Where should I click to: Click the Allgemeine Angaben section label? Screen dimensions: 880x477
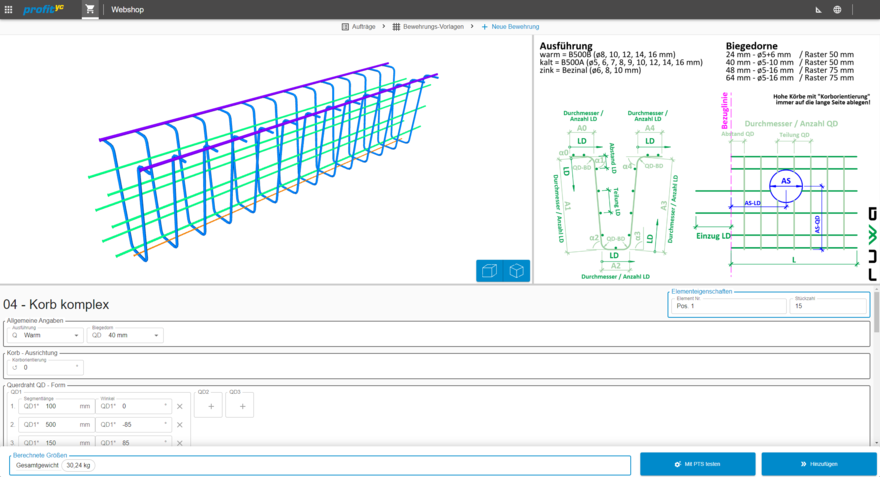[35, 320]
